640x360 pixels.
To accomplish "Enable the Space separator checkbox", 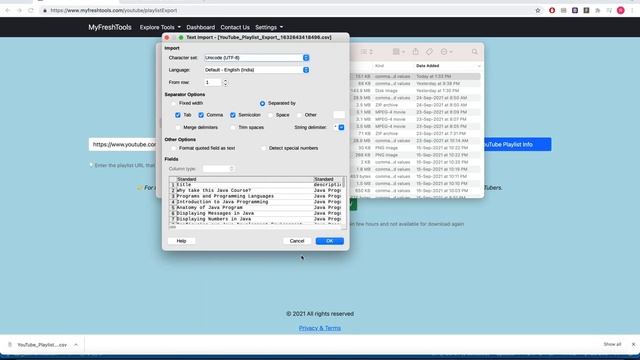I will click(x=270, y=115).
